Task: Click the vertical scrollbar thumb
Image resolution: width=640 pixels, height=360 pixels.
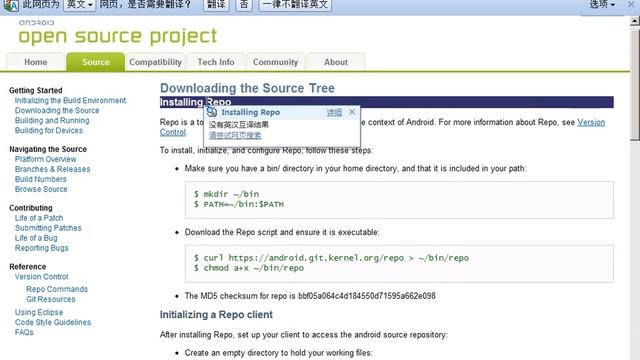Action: (x=635, y=85)
